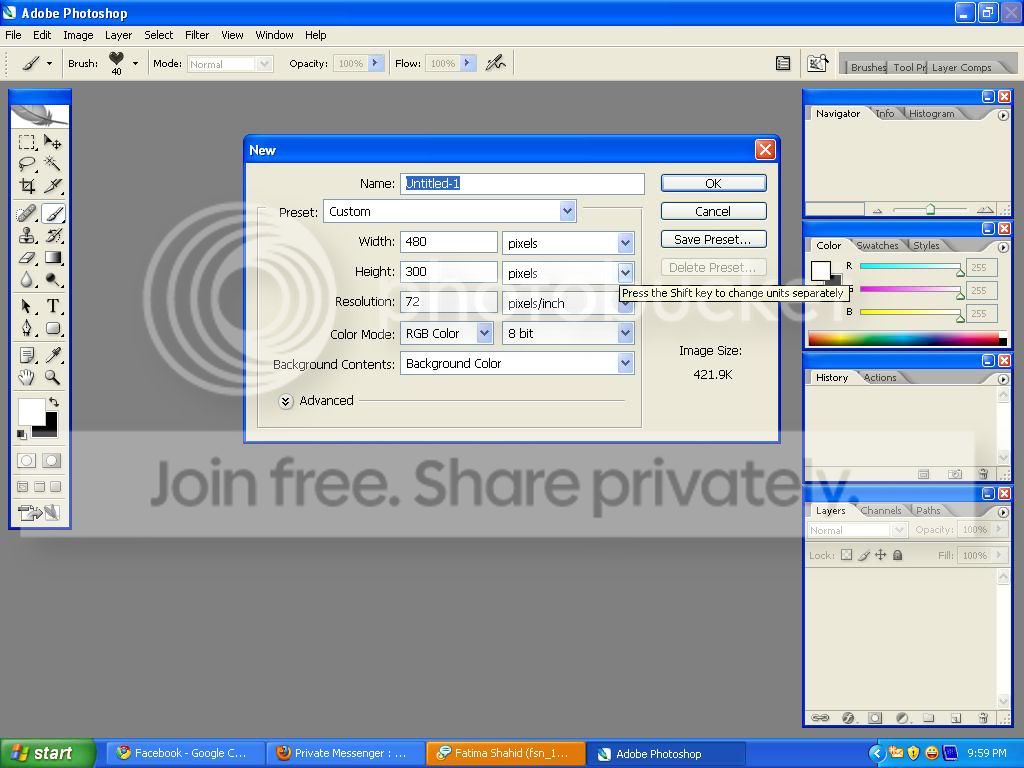This screenshot has width=1024, height=768.
Task: Select the Clone Stamp tool
Action: (27, 236)
